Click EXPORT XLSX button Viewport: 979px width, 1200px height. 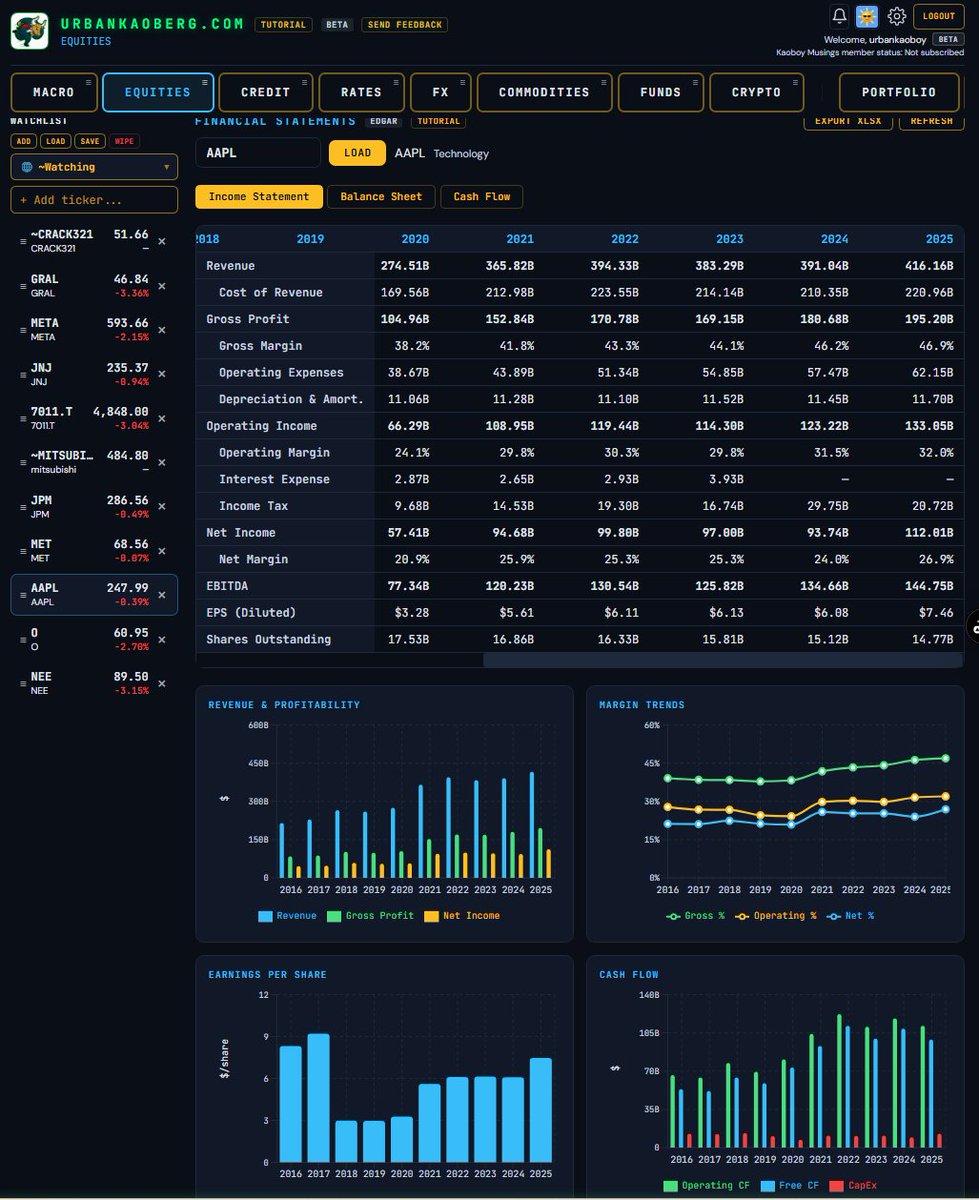coord(847,121)
